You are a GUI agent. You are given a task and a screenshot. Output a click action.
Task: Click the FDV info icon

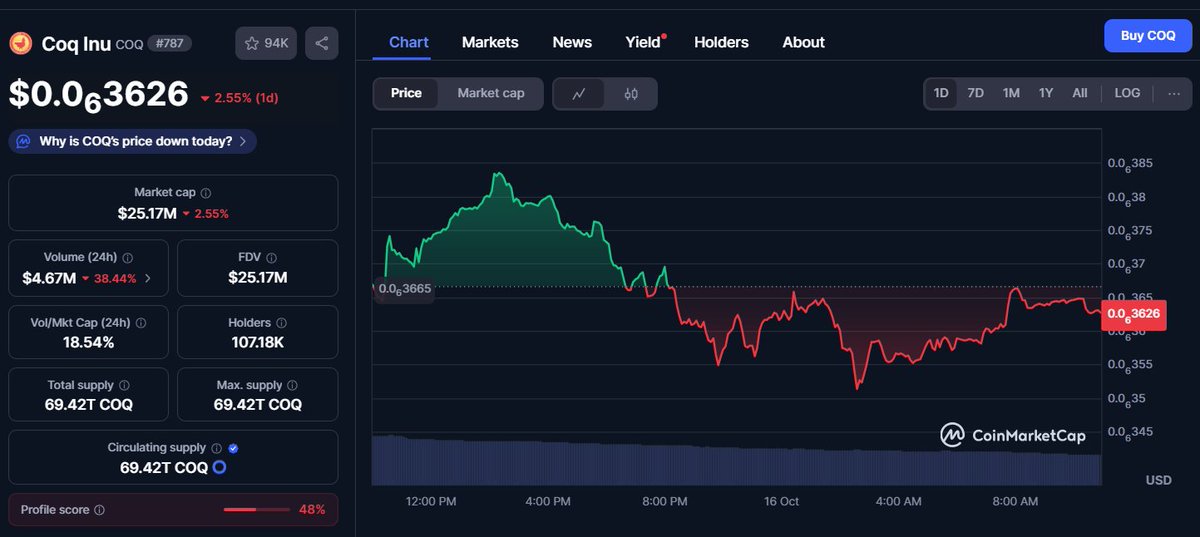(272, 257)
